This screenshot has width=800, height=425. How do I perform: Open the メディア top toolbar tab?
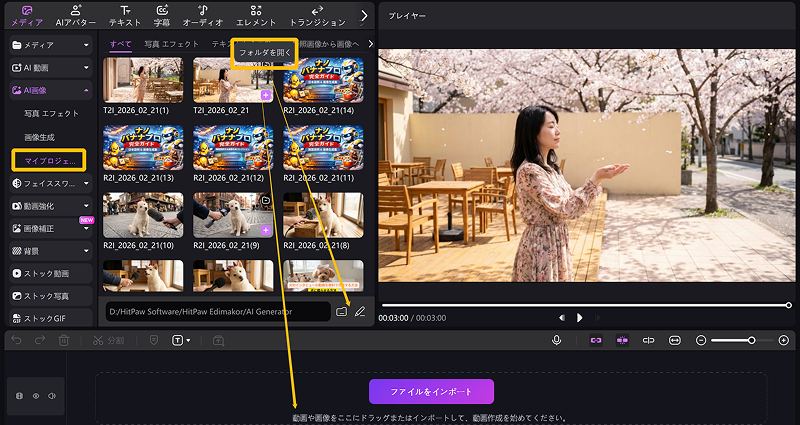tap(27, 16)
